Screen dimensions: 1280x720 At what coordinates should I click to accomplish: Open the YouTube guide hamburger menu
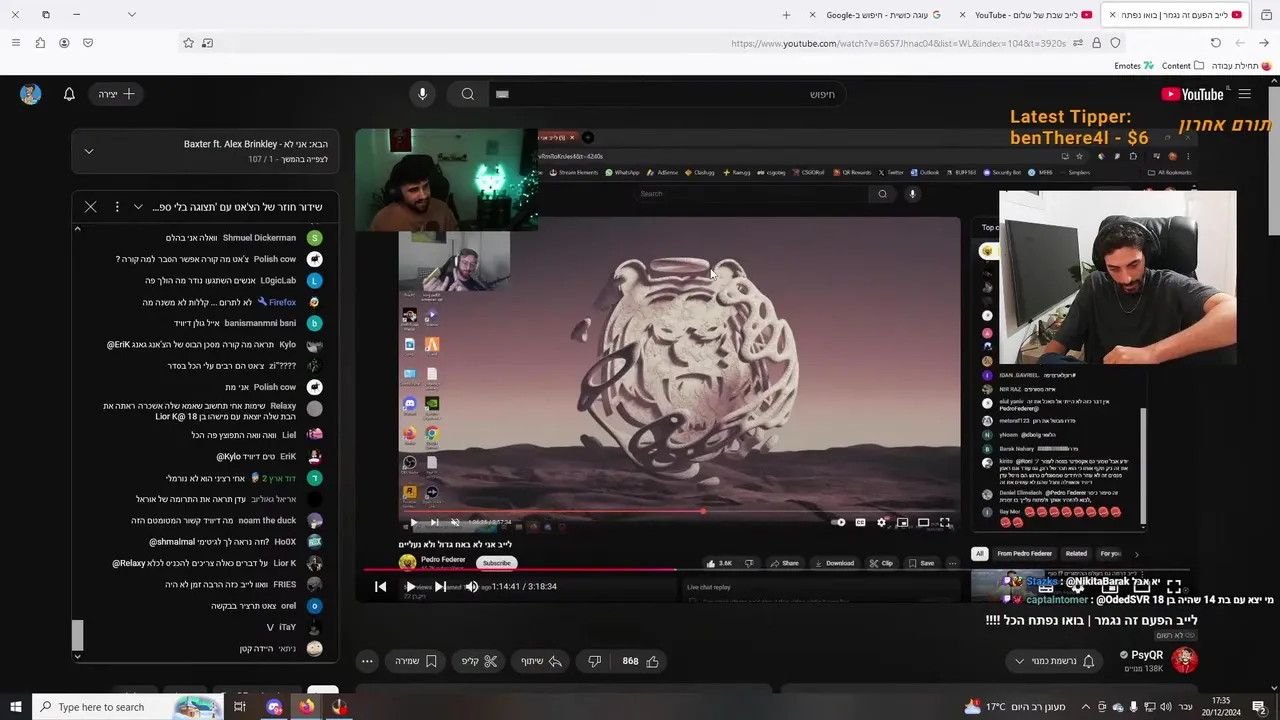[1244, 94]
